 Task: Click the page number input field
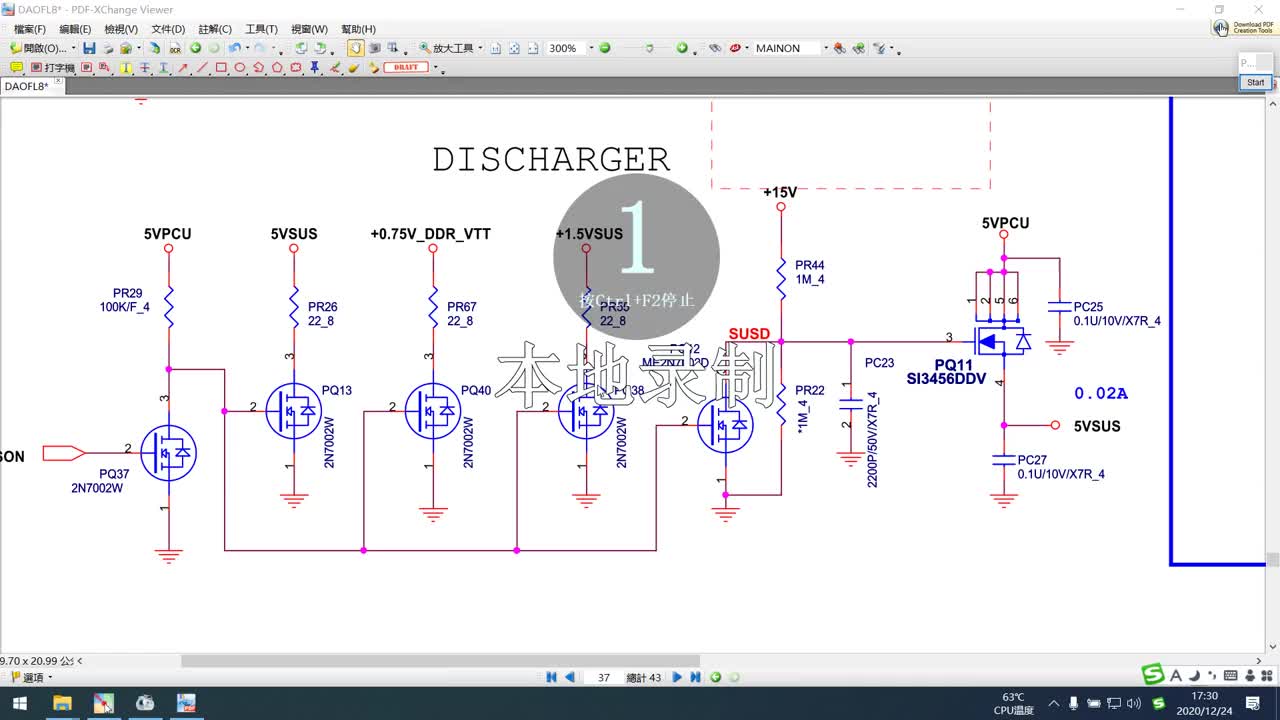click(602, 677)
